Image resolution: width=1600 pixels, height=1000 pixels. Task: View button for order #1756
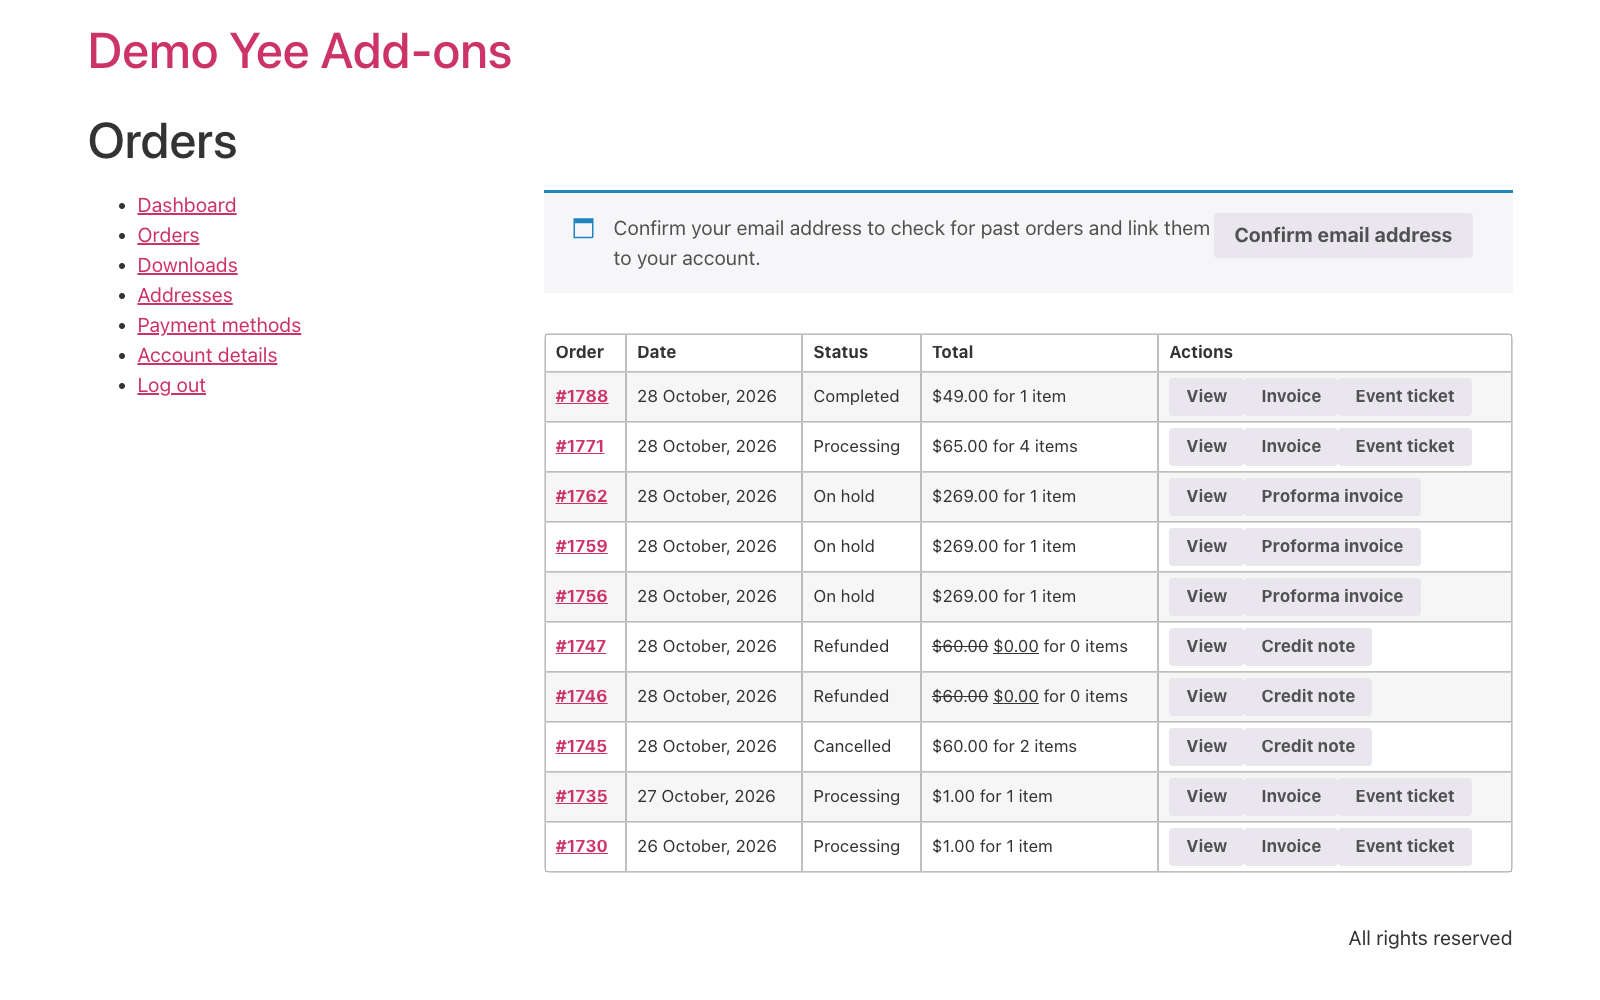pyautogui.click(x=1206, y=596)
